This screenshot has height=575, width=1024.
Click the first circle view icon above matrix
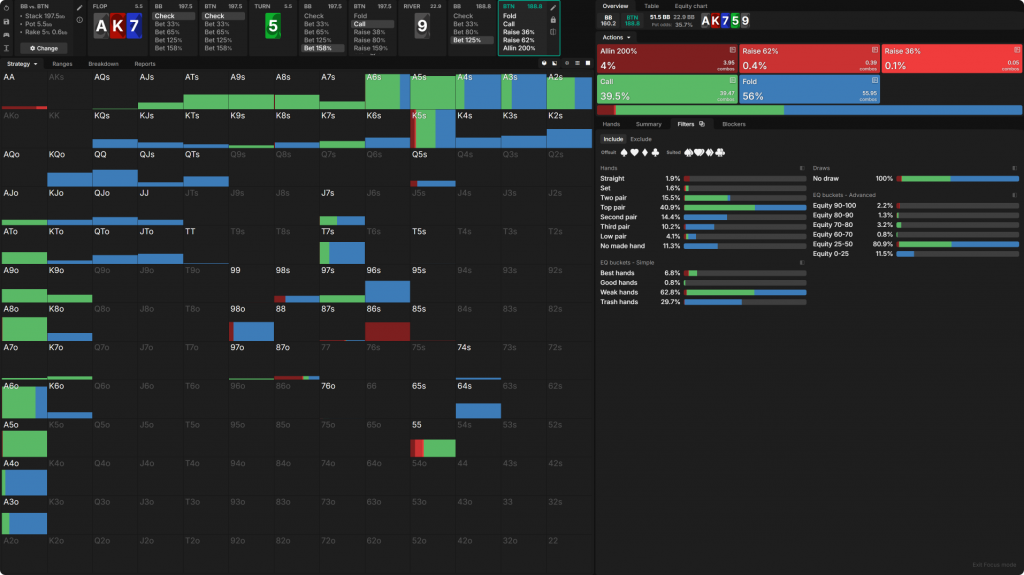pos(544,63)
